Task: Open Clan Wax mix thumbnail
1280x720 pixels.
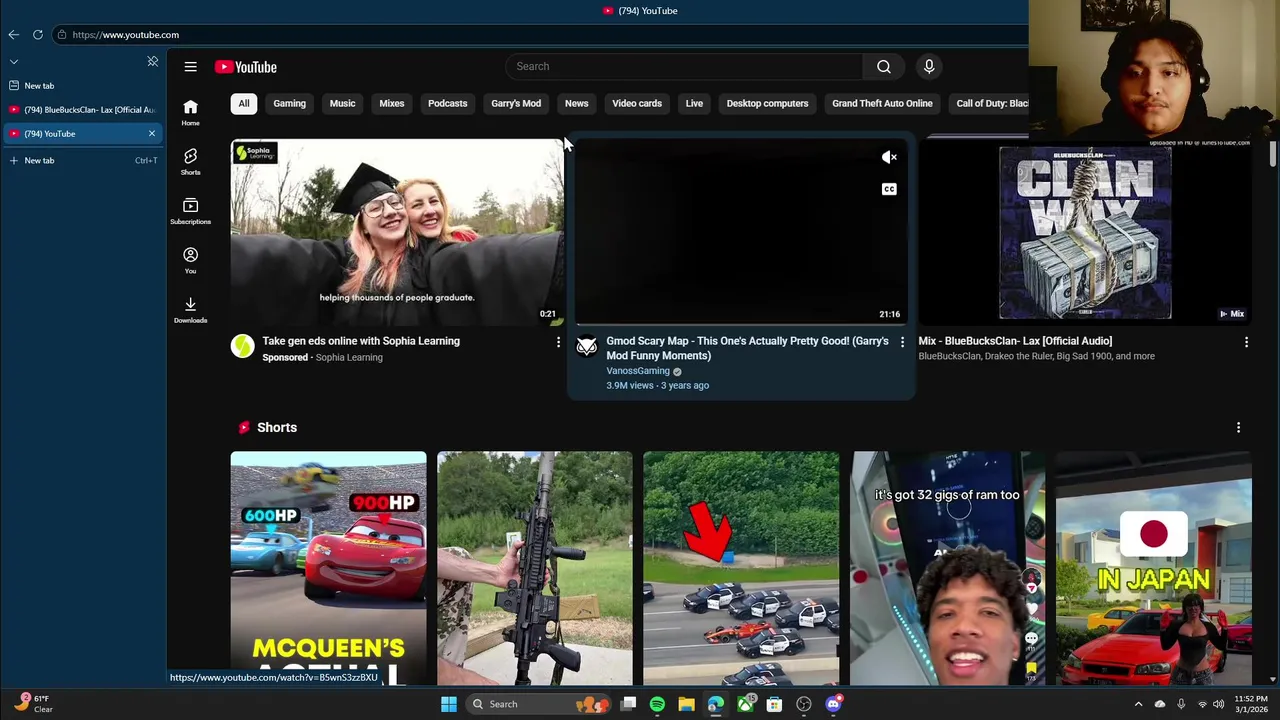Action: 1085,232
